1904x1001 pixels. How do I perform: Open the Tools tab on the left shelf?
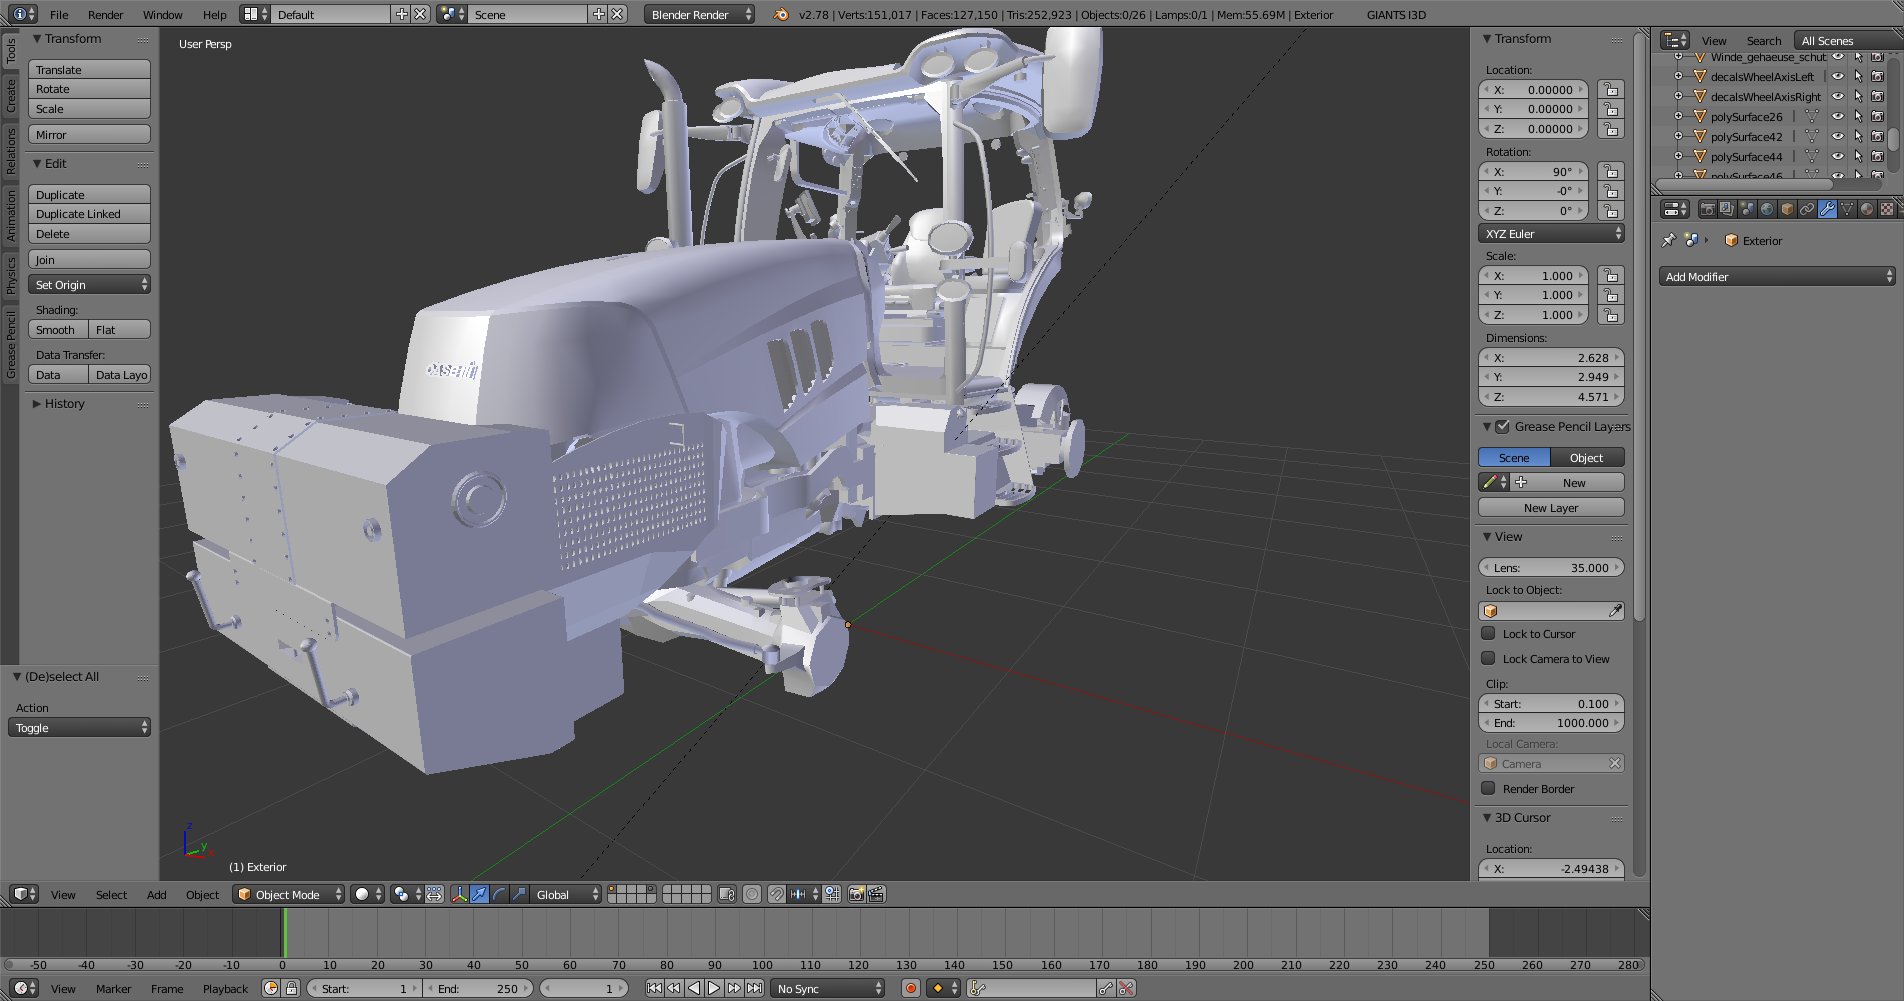click(x=11, y=51)
